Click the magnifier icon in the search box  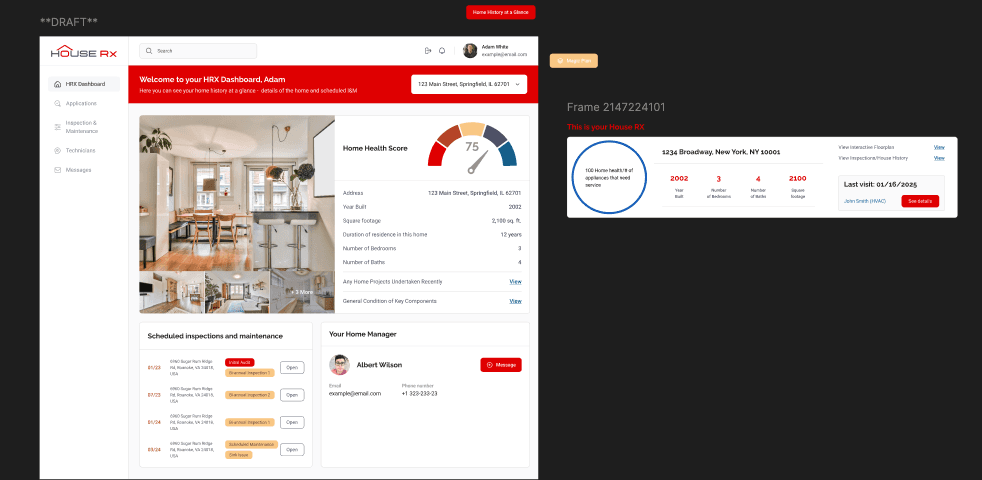pos(150,50)
